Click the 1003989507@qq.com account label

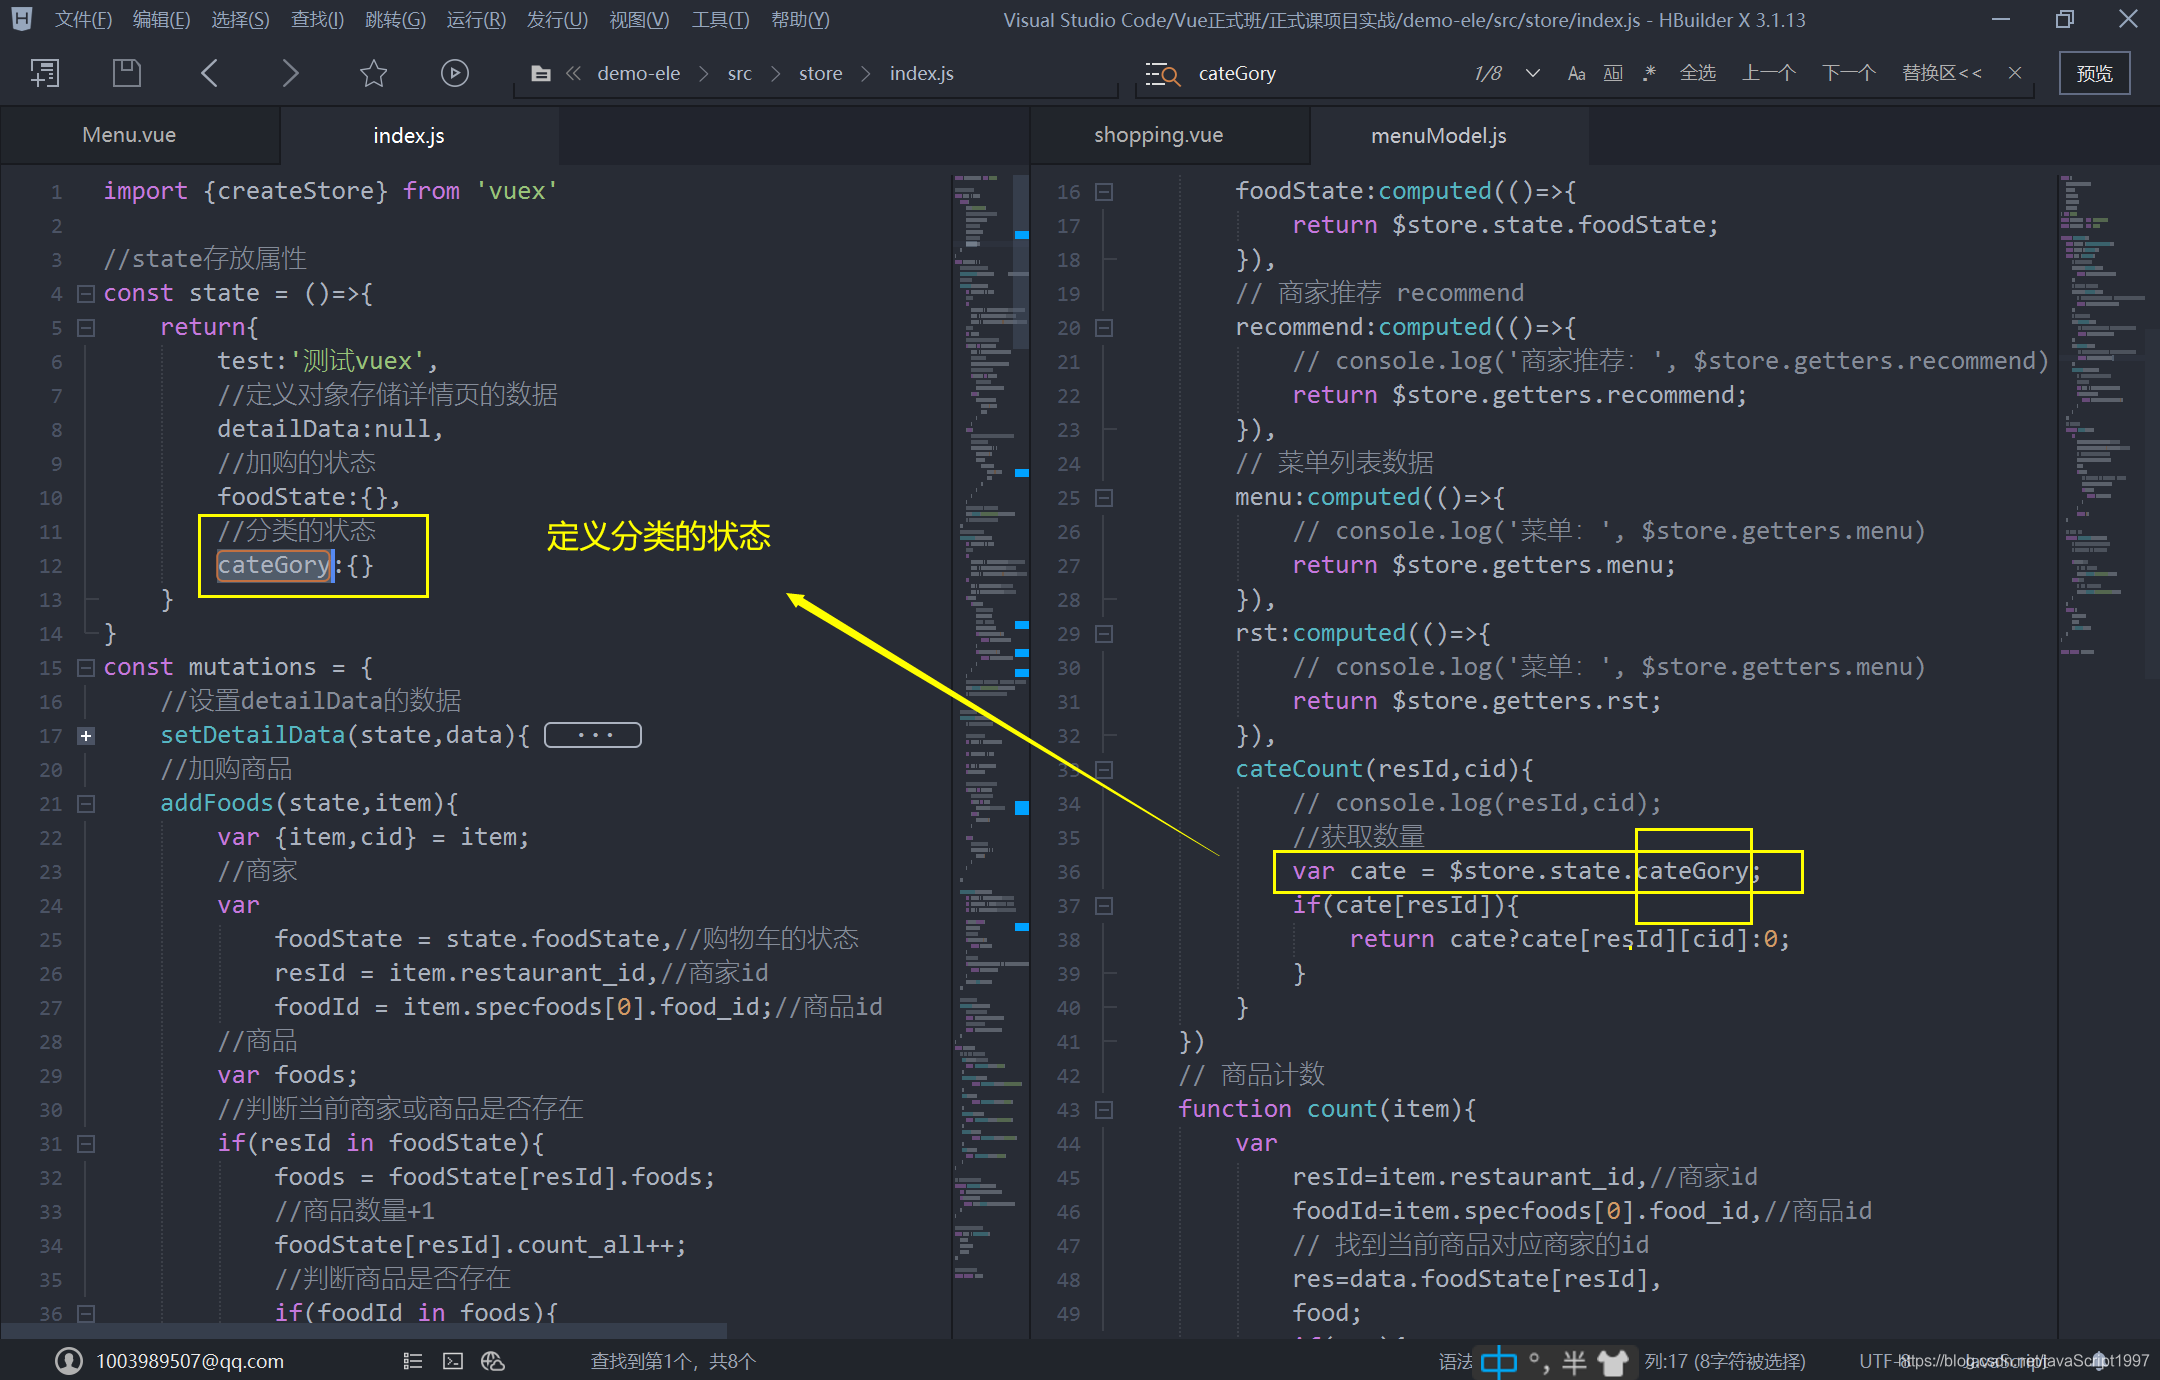tap(190, 1361)
